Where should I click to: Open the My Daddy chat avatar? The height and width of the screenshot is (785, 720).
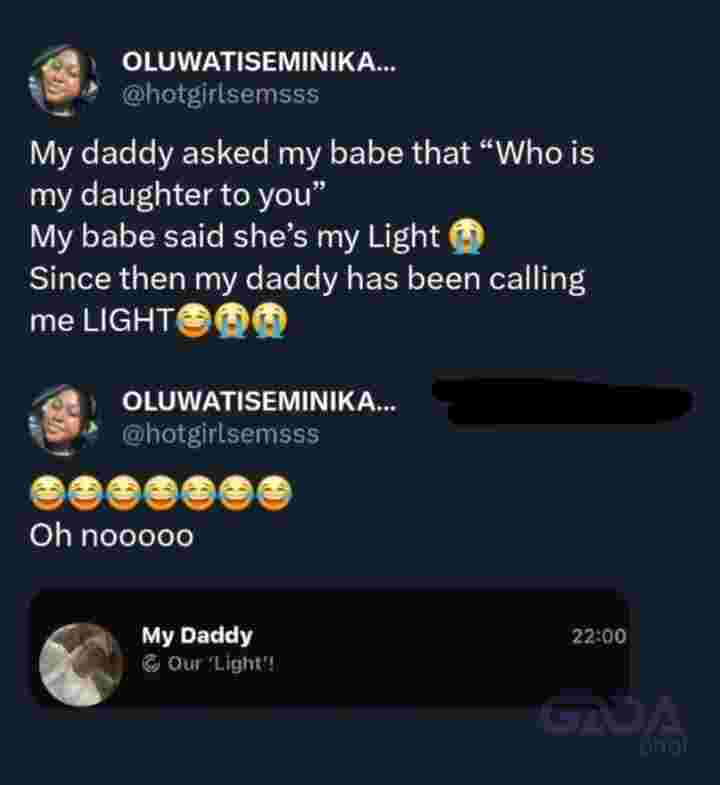80,665
